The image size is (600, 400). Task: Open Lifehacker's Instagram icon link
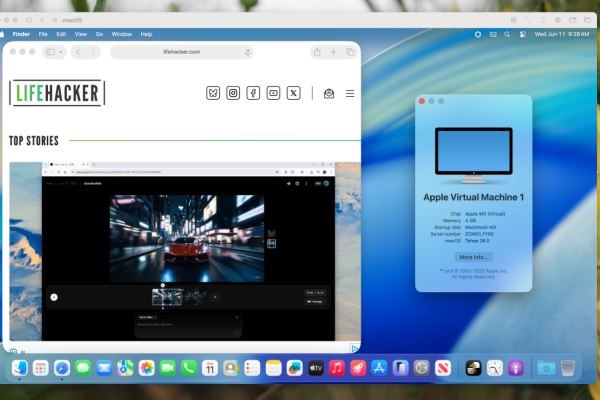click(233, 93)
